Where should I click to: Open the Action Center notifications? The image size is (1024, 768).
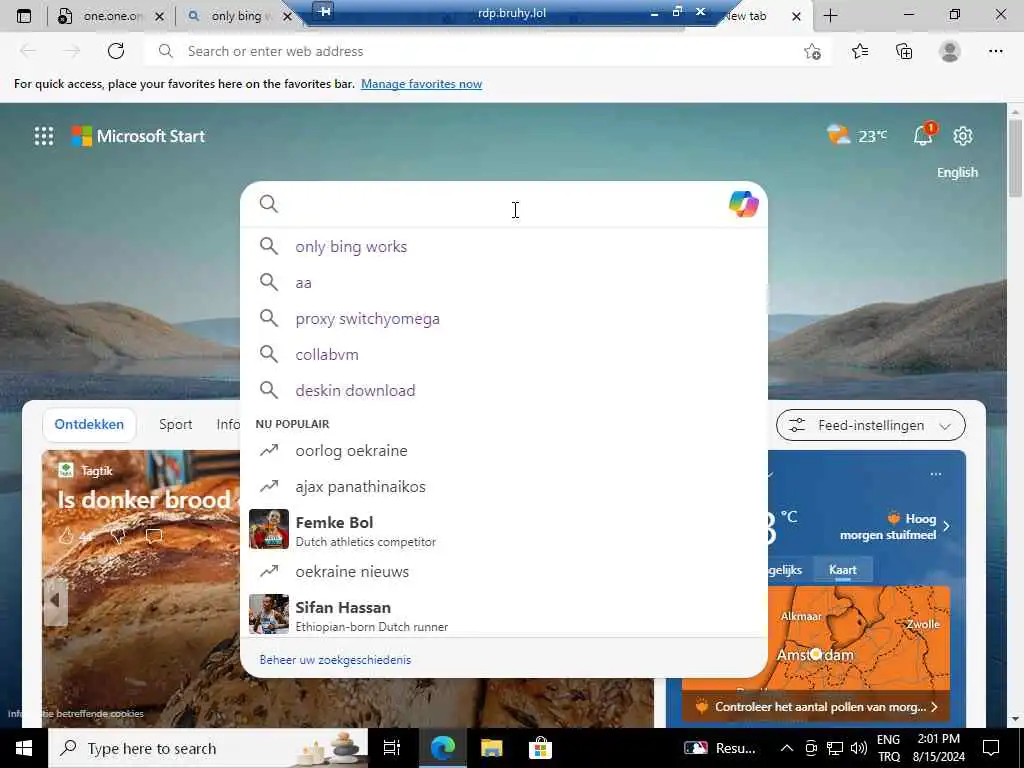pos(991,748)
